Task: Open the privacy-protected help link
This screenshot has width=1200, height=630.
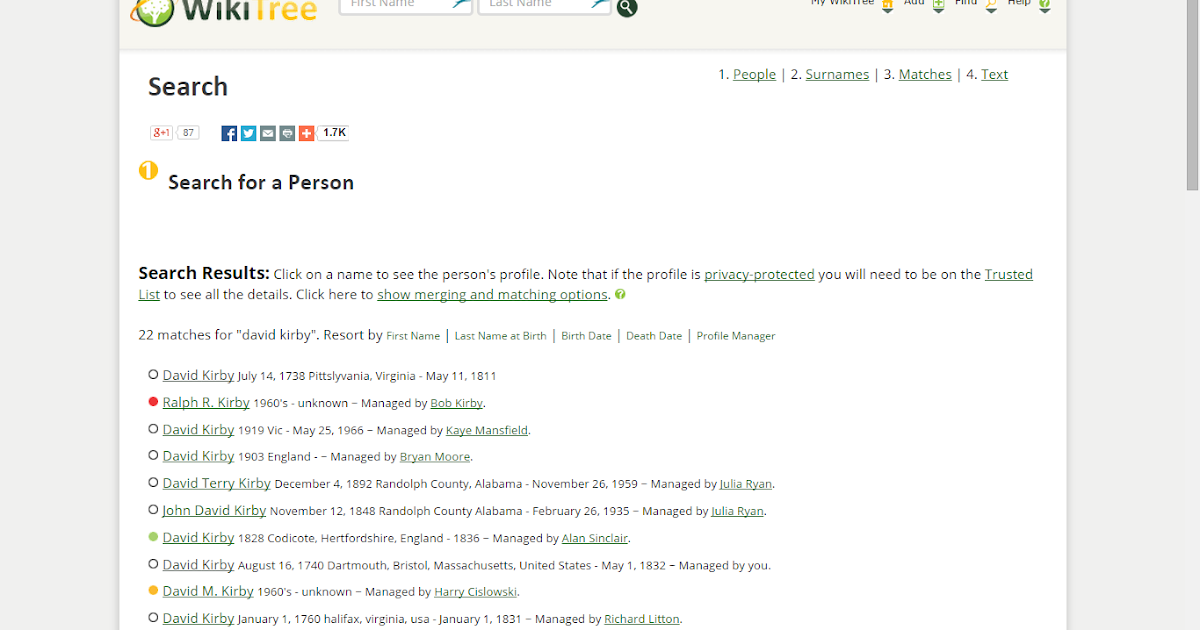Action: tap(759, 274)
